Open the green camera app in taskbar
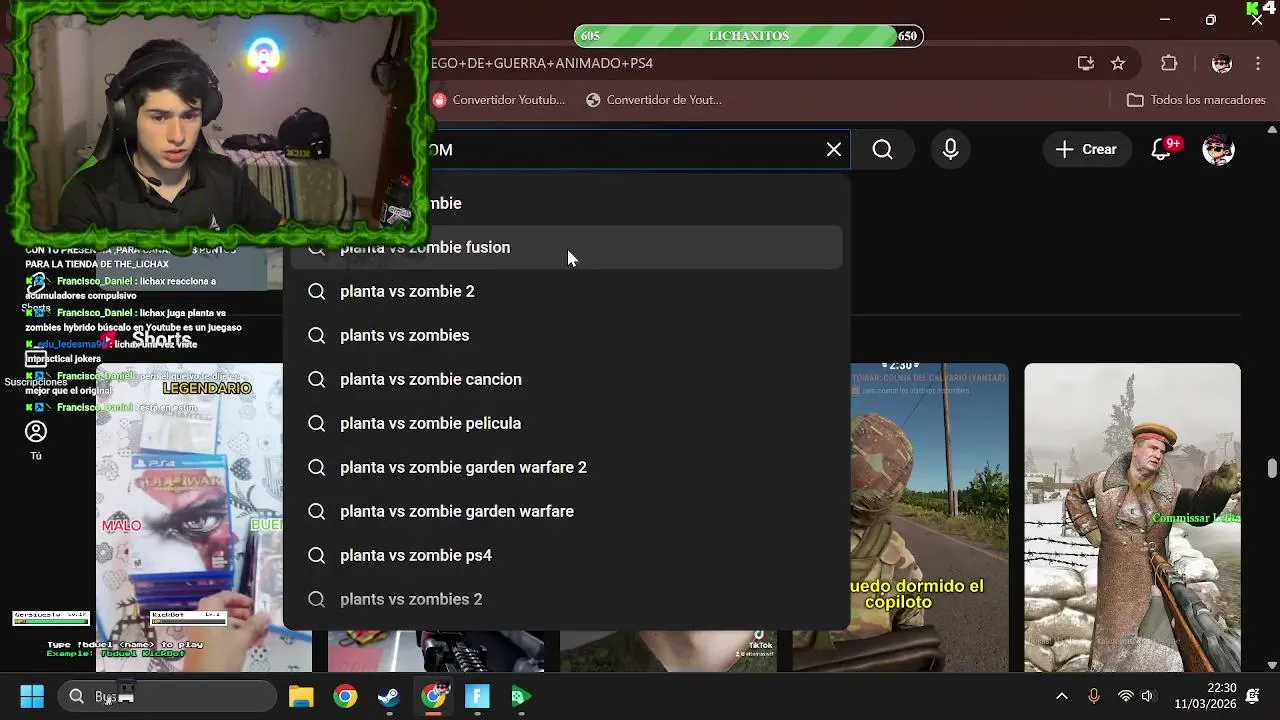This screenshot has height=720, width=1280. coord(521,696)
